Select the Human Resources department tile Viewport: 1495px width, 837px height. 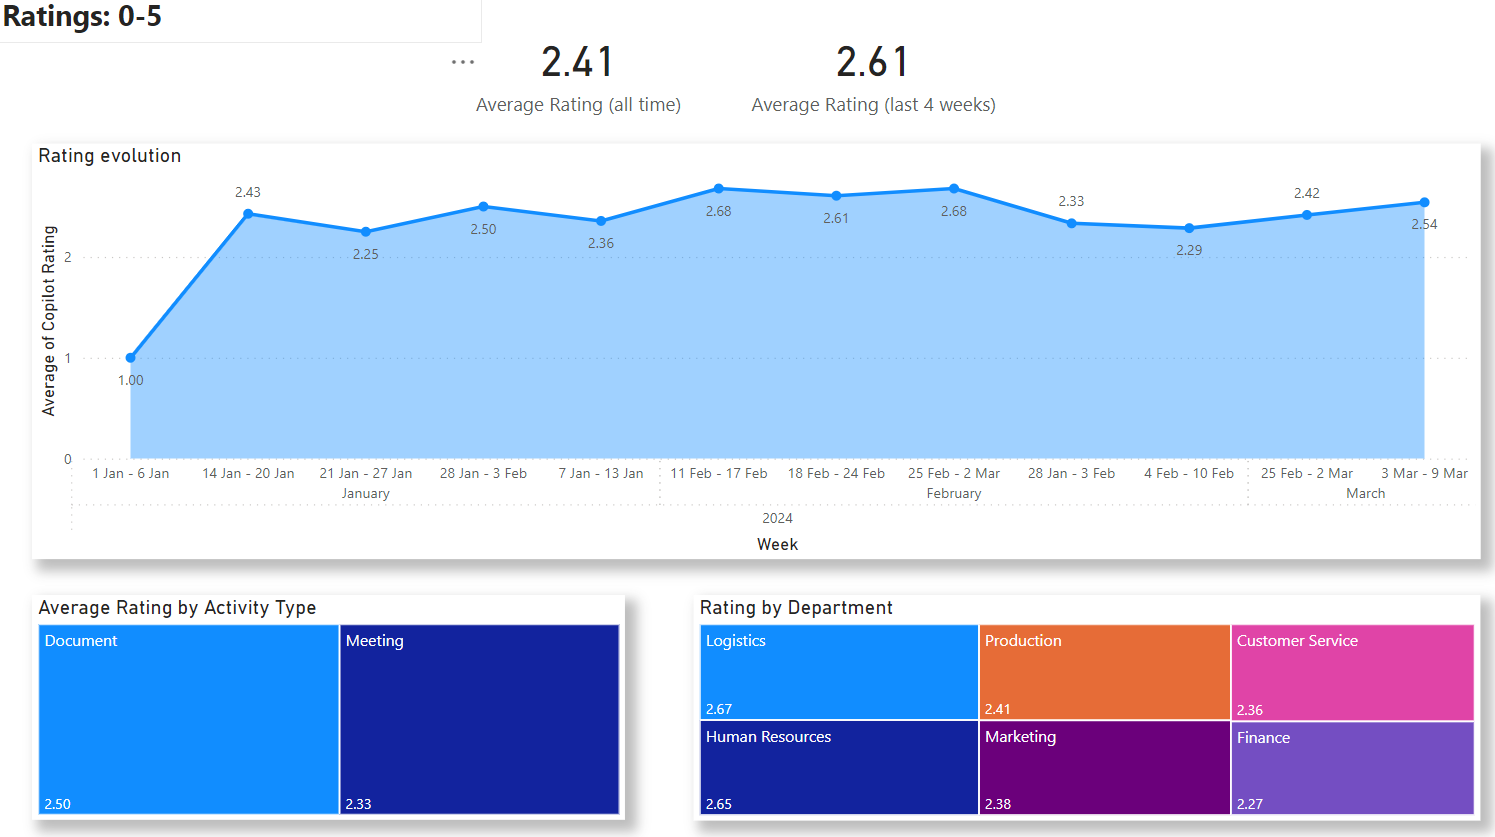839,768
